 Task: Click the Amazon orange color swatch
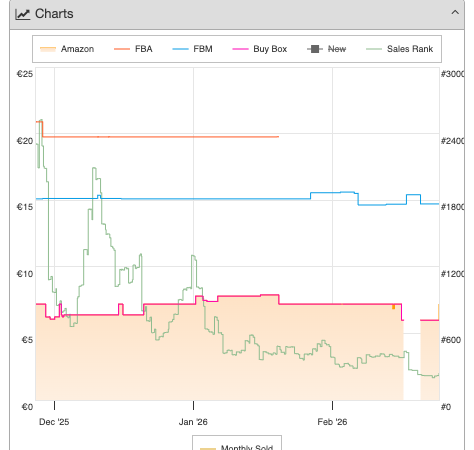[x=48, y=49]
